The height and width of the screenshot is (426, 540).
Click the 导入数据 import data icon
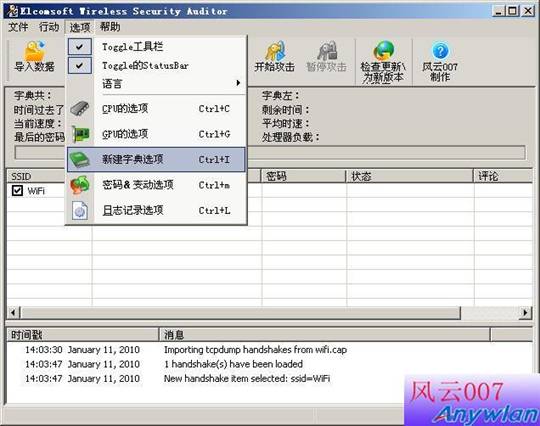[34, 51]
